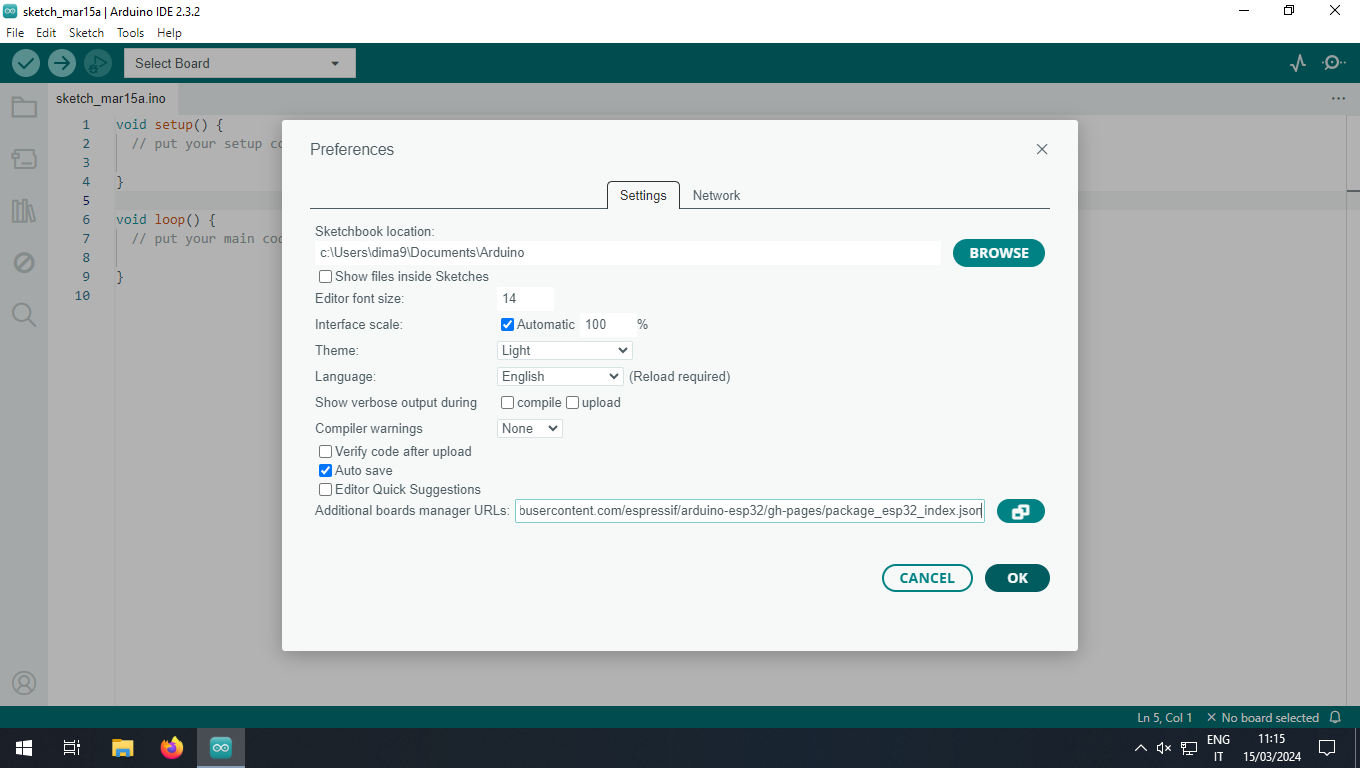
Task: Show hidden system tray icons
Action: tap(1140, 748)
